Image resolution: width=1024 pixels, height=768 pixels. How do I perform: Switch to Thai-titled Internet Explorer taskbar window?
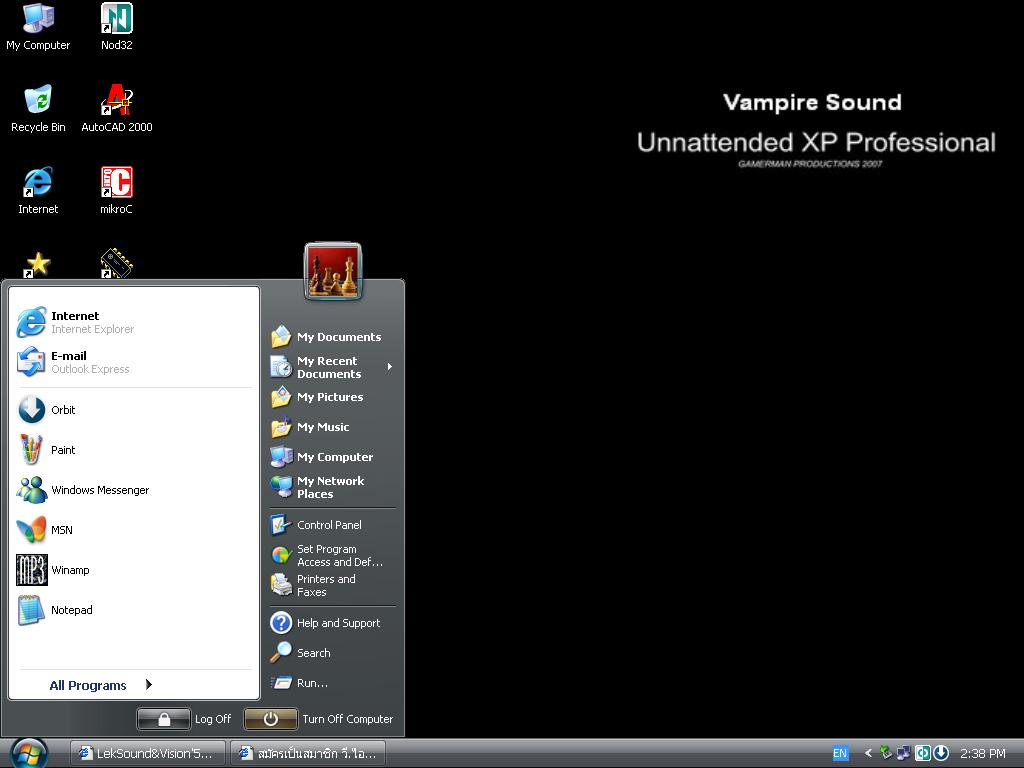308,754
